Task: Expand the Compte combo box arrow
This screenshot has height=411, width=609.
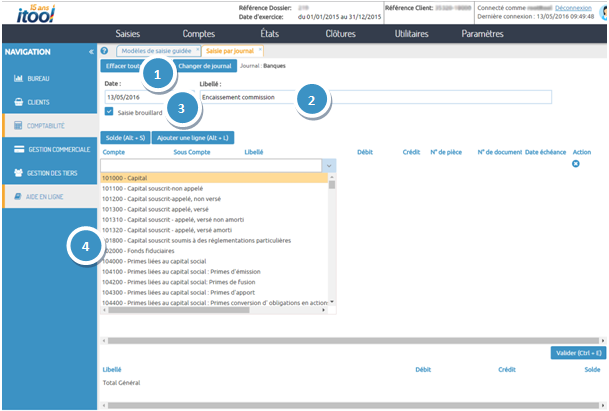Action: pyautogui.click(x=330, y=166)
